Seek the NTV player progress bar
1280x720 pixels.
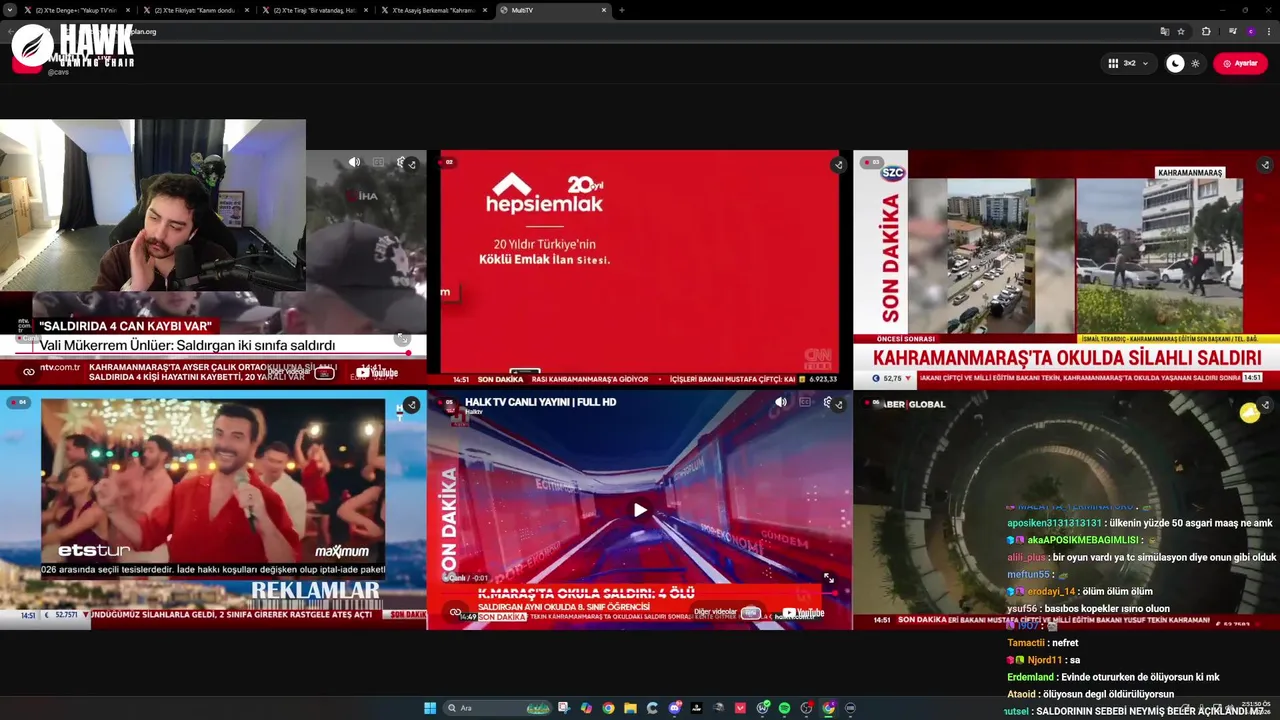point(213,353)
